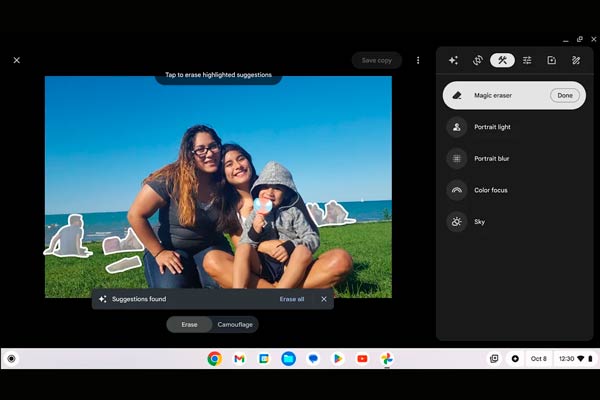
Task: Erase highlighted people behind child's hood
Action: coord(331,213)
